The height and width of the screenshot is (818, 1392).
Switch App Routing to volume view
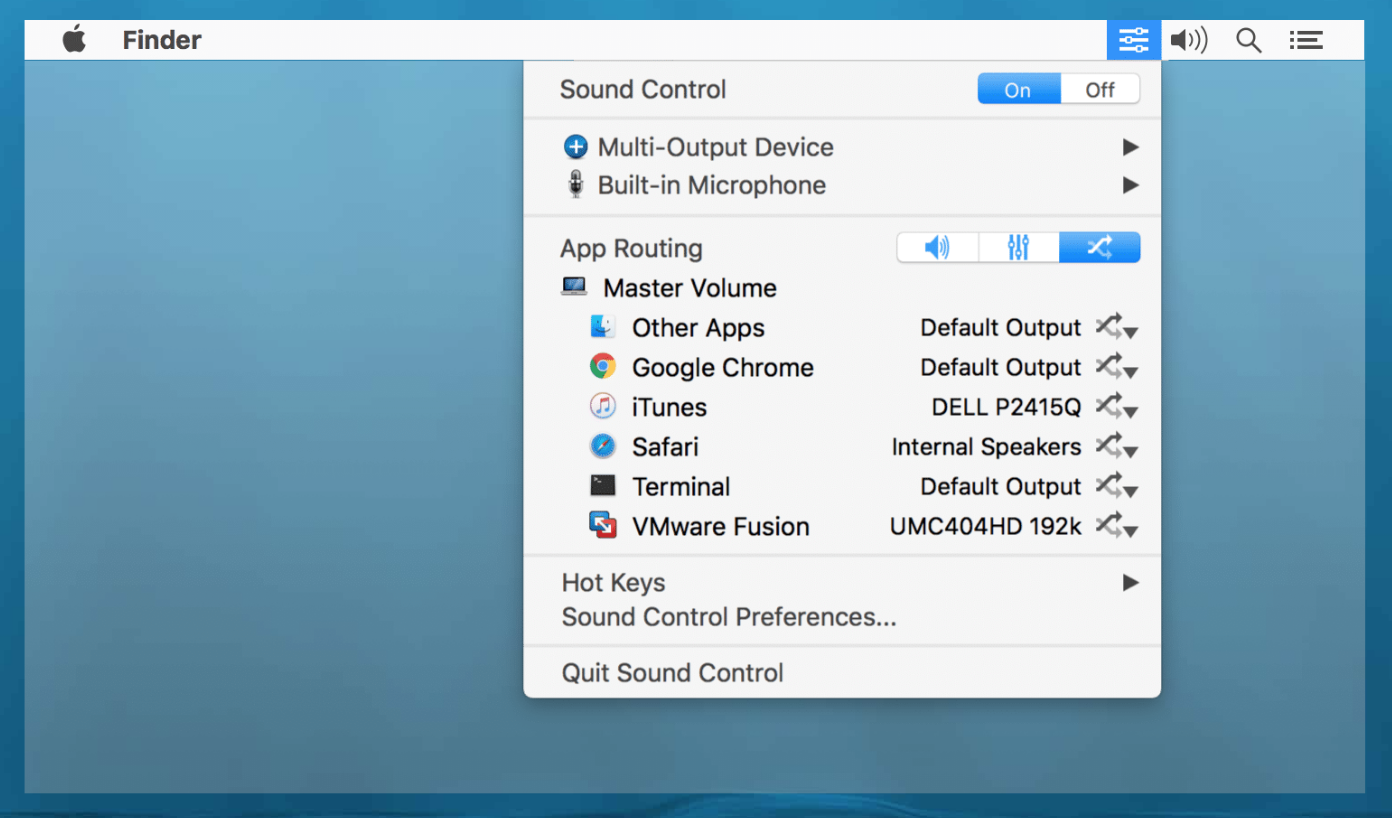937,247
